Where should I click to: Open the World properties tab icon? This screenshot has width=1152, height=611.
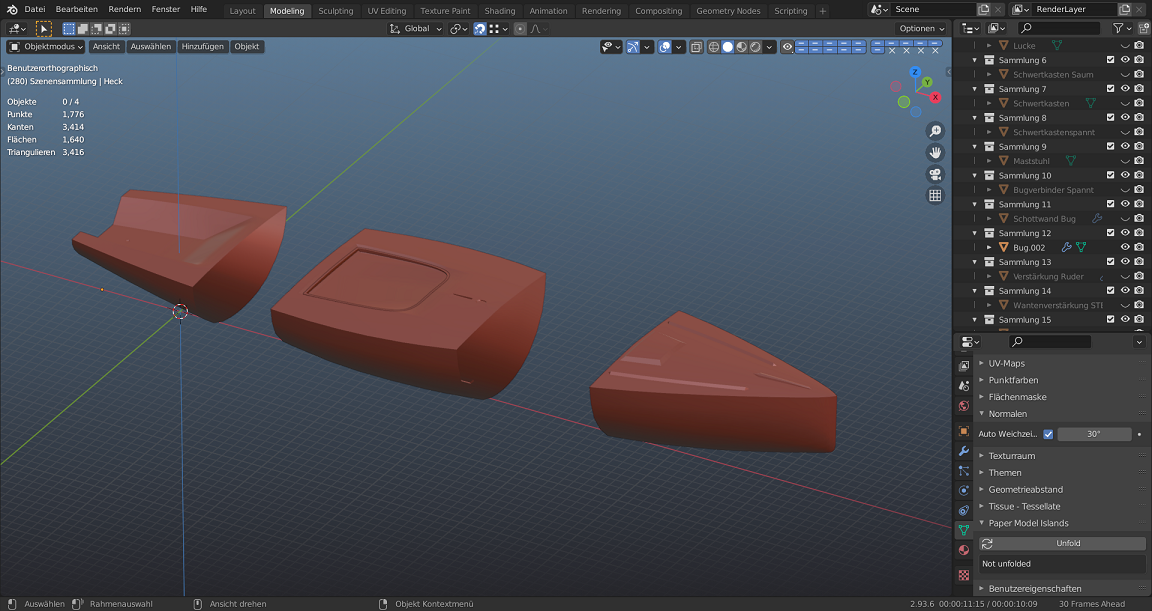(964, 406)
